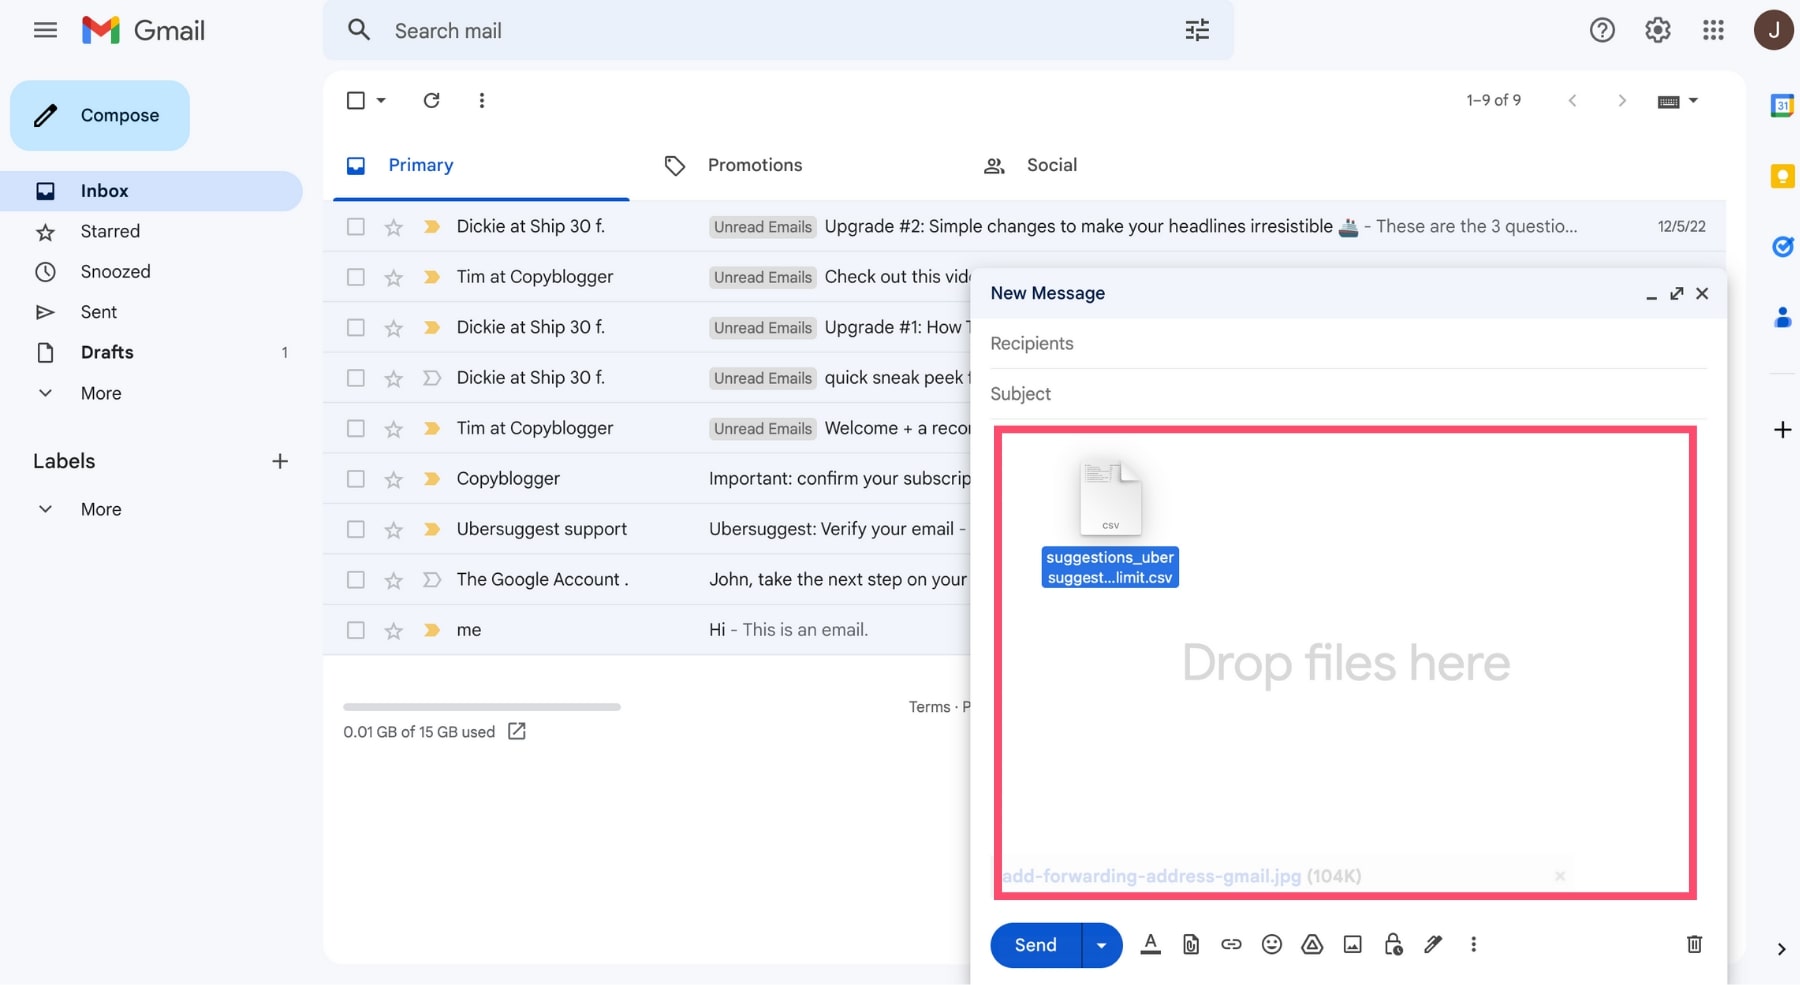Image resolution: width=1800 pixels, height=985 pixels.
Task: Click the Subject field
Action: [x=1347, y=394]
